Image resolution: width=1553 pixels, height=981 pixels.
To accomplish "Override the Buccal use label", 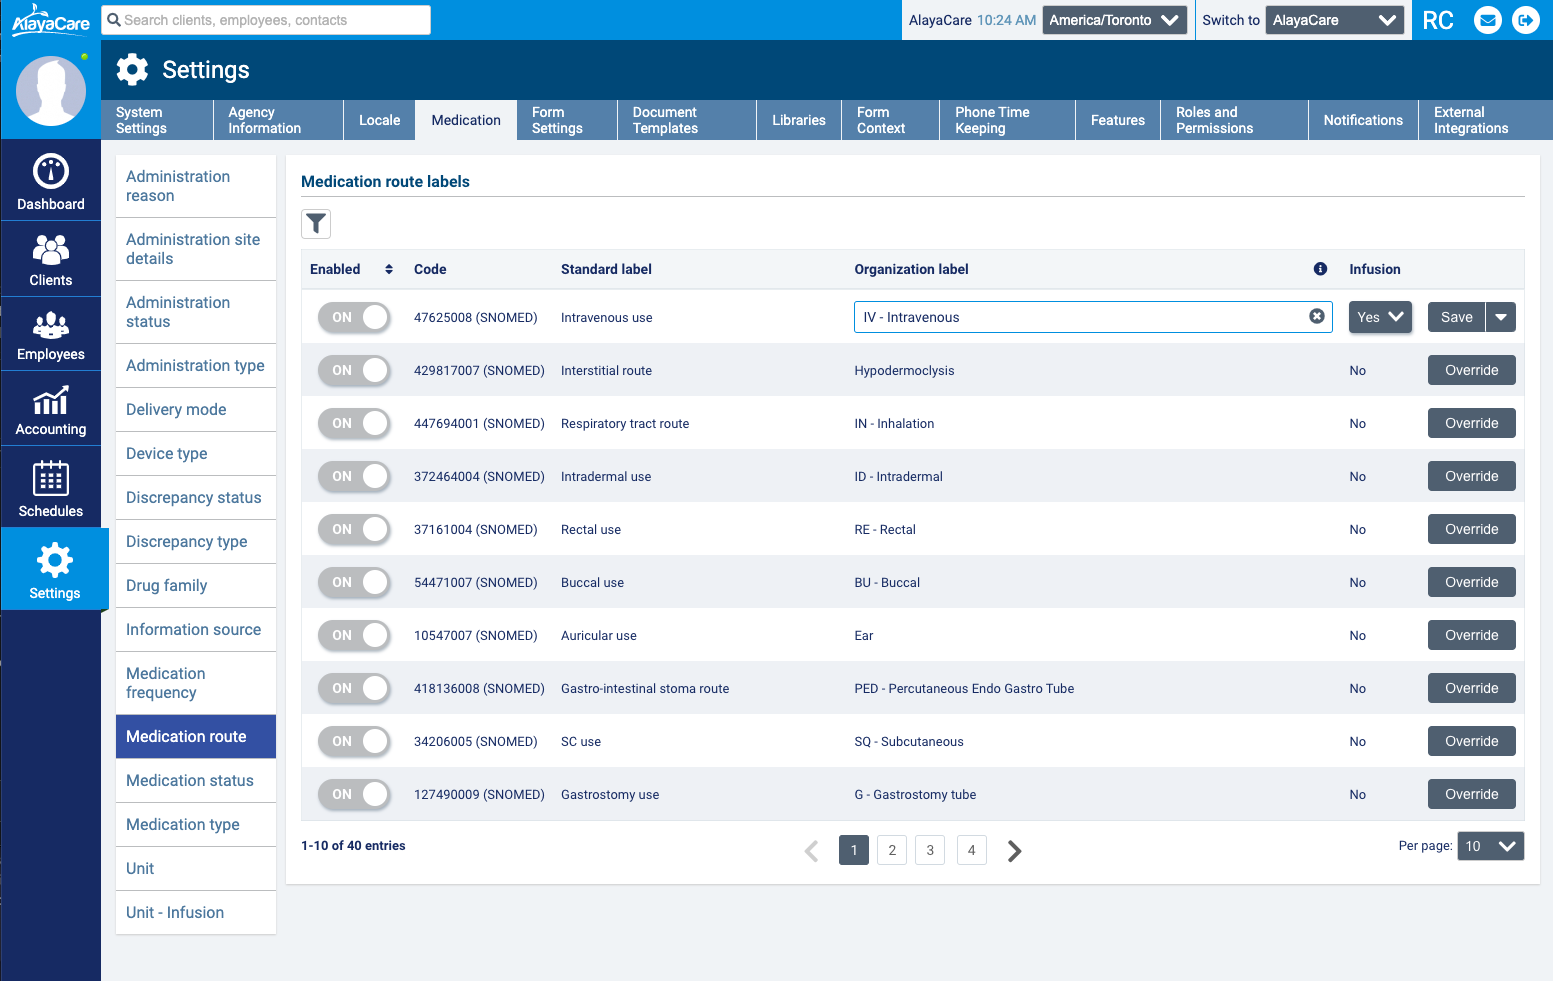I will click(1471, 582).
